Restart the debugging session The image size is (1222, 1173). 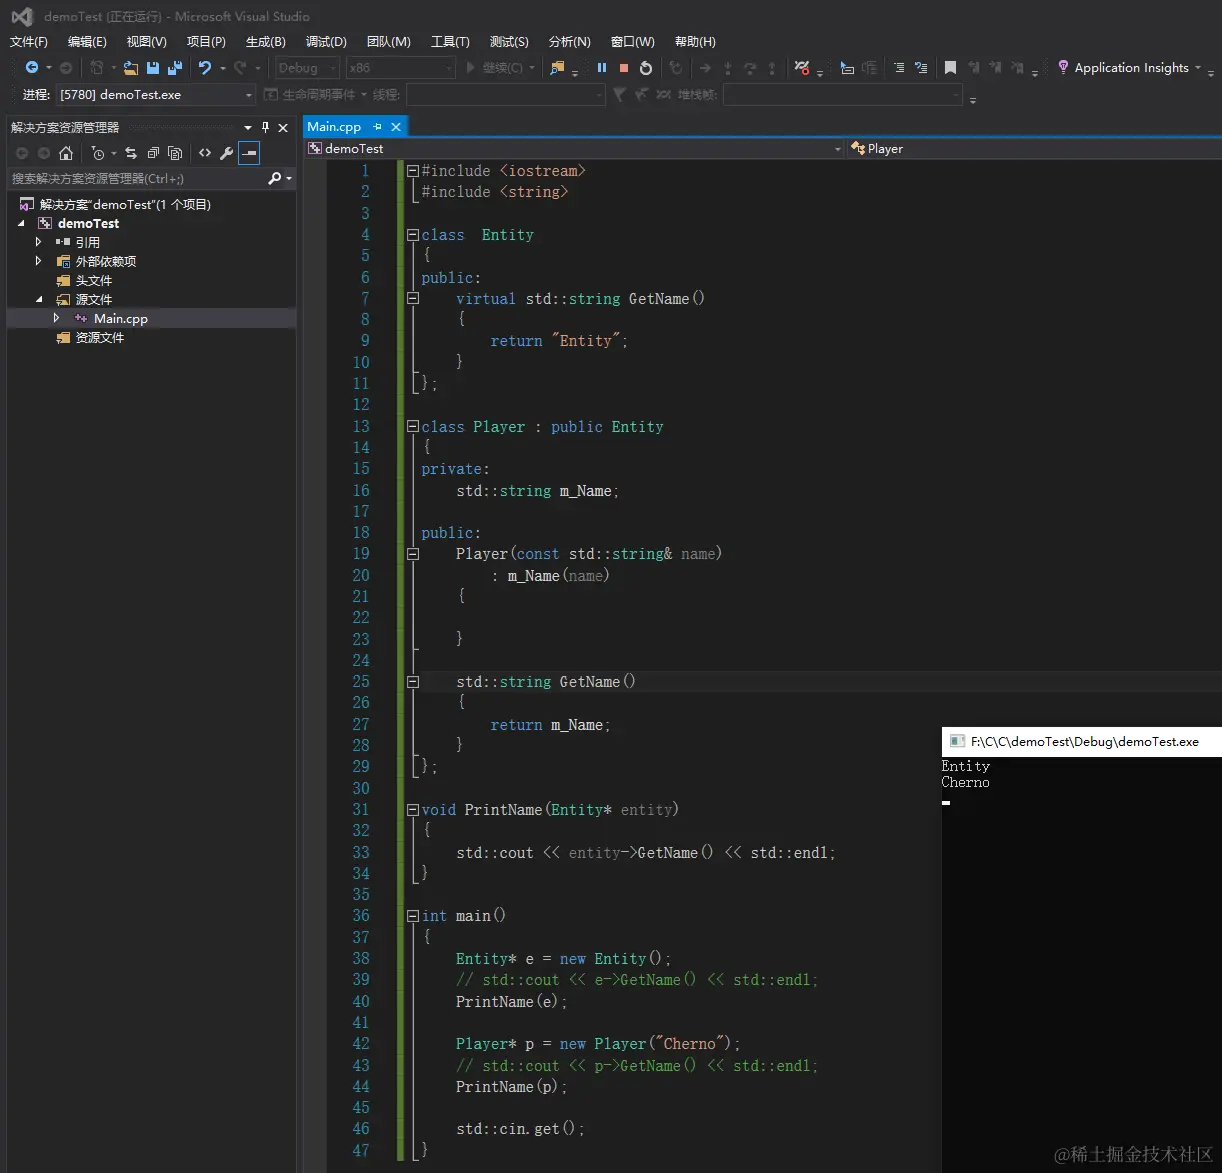pyautogui.click(x=646, y=68)
